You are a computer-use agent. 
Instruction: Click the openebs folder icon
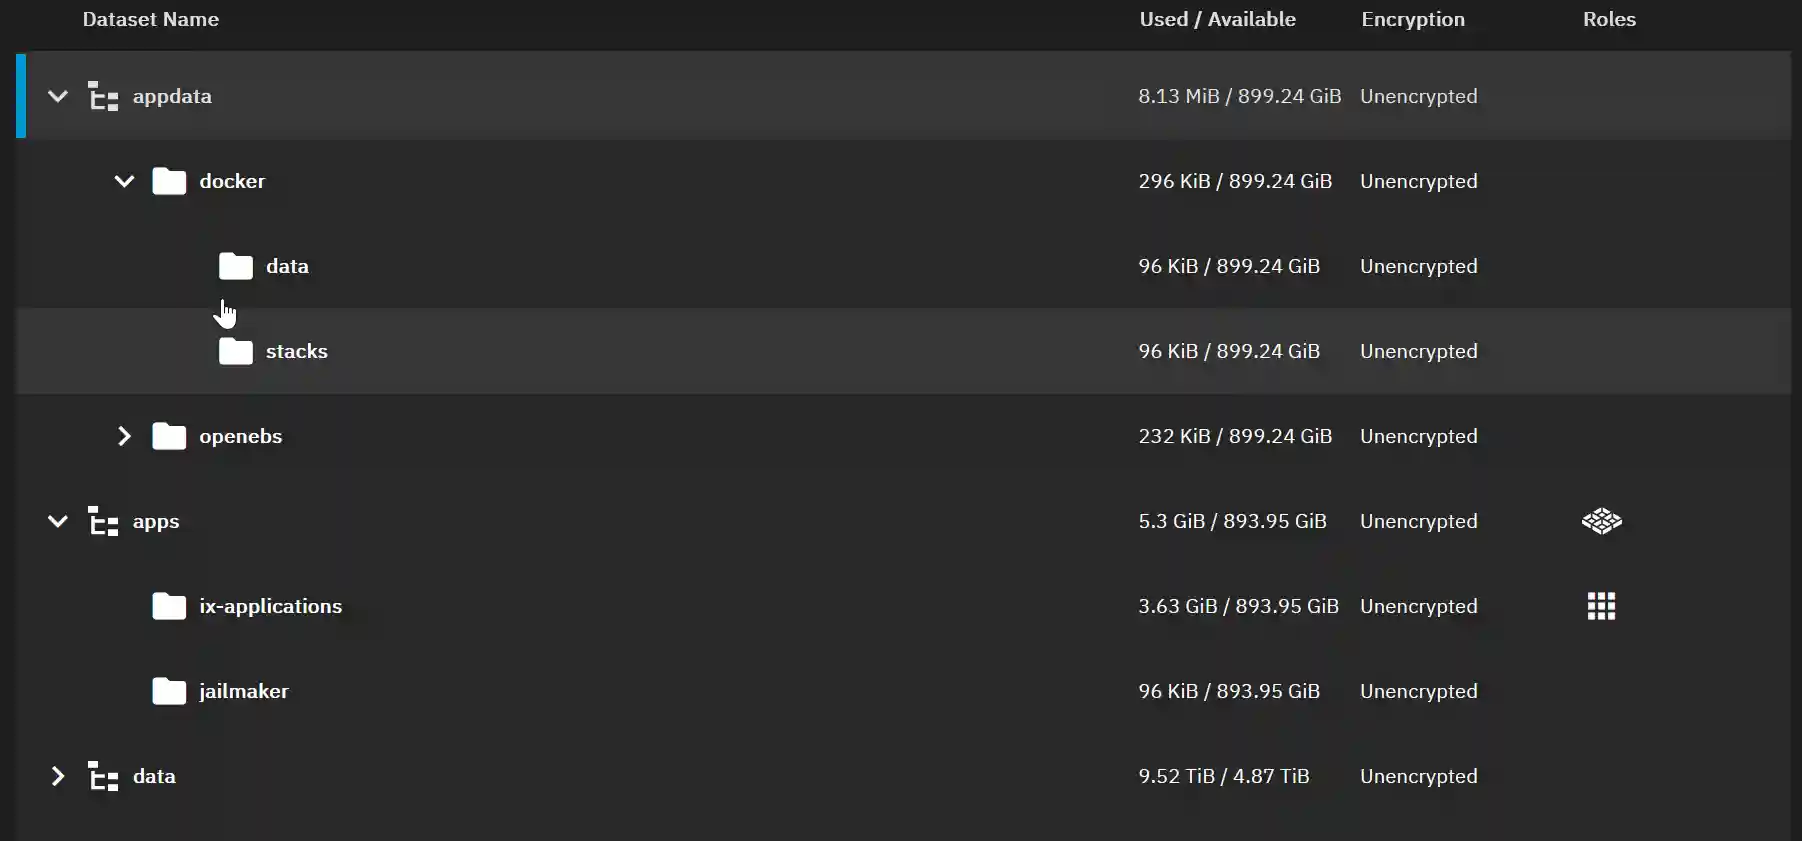coord(169,436)
